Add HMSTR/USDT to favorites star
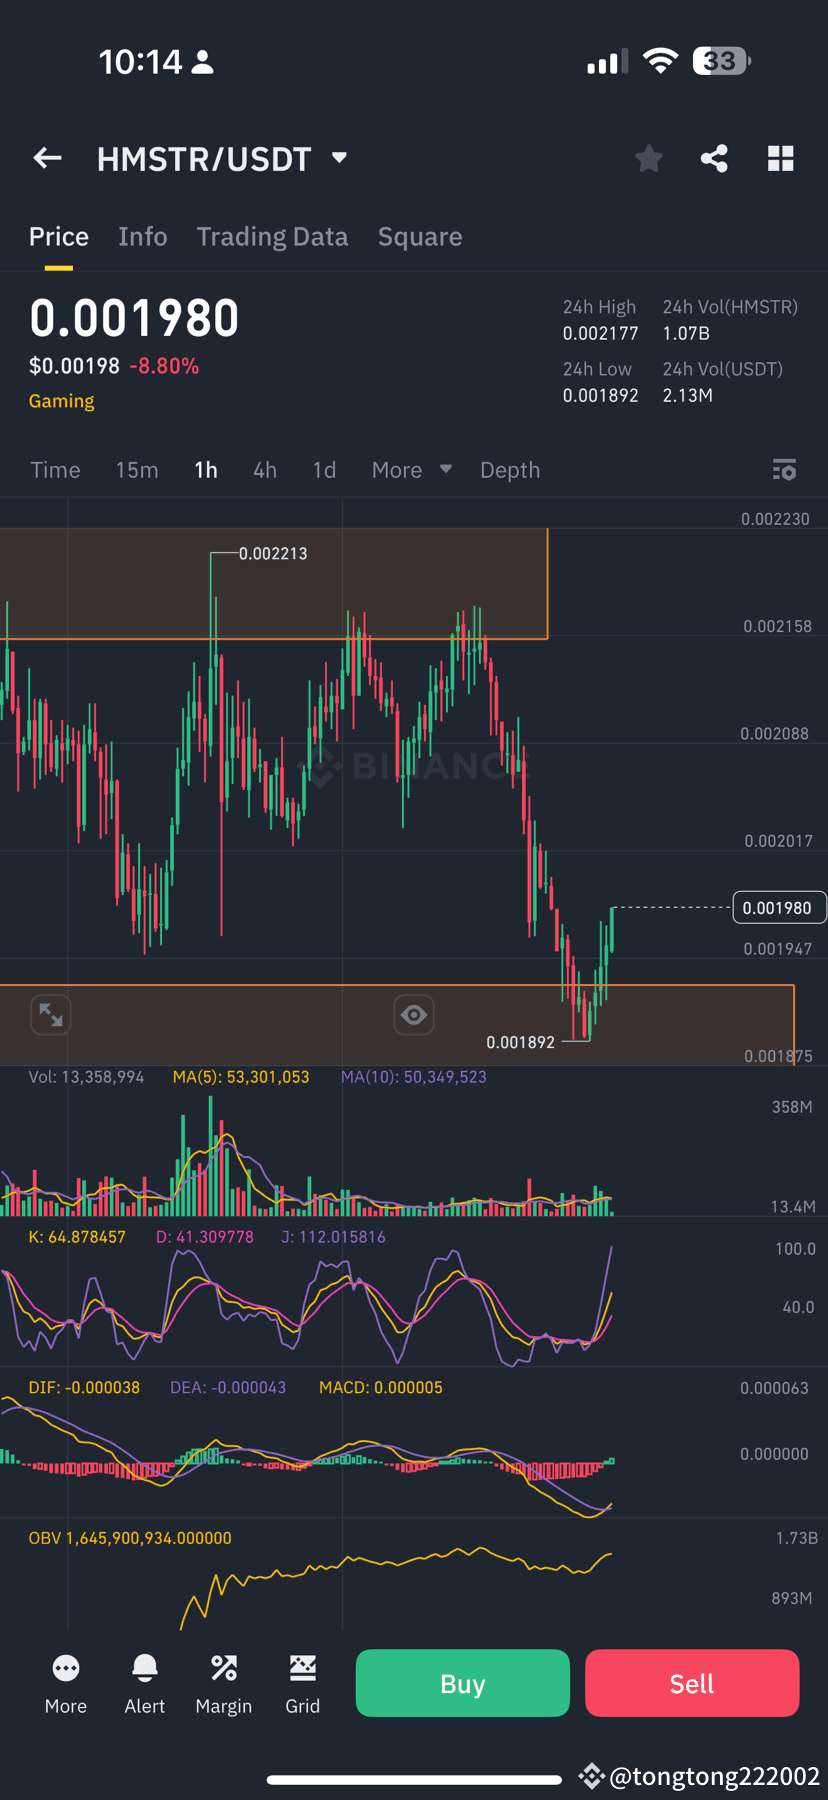This screenshot has width=828, height=1800. click(649, 158)
